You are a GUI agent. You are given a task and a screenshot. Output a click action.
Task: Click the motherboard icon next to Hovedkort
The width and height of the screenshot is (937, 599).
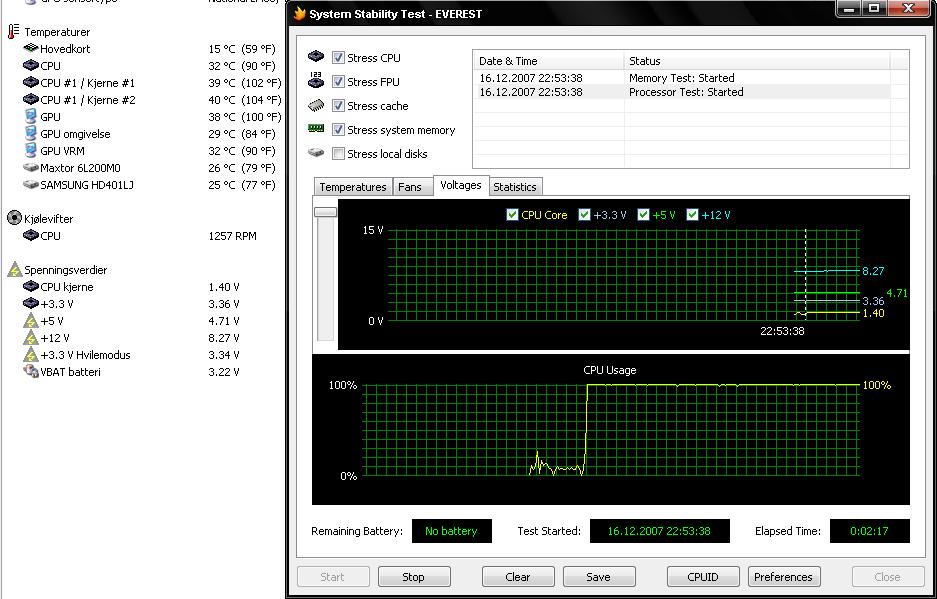[x=31, y=48]
